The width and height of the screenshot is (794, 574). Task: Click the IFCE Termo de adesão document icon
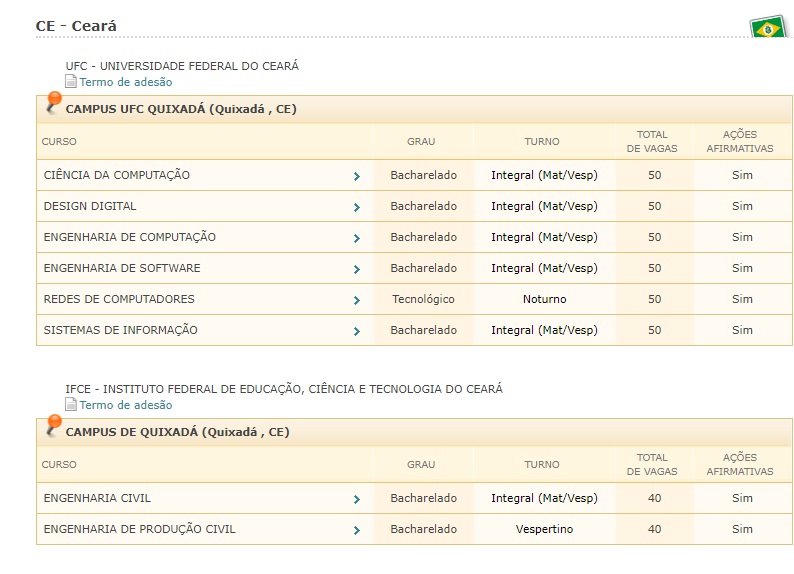point(71,405)
